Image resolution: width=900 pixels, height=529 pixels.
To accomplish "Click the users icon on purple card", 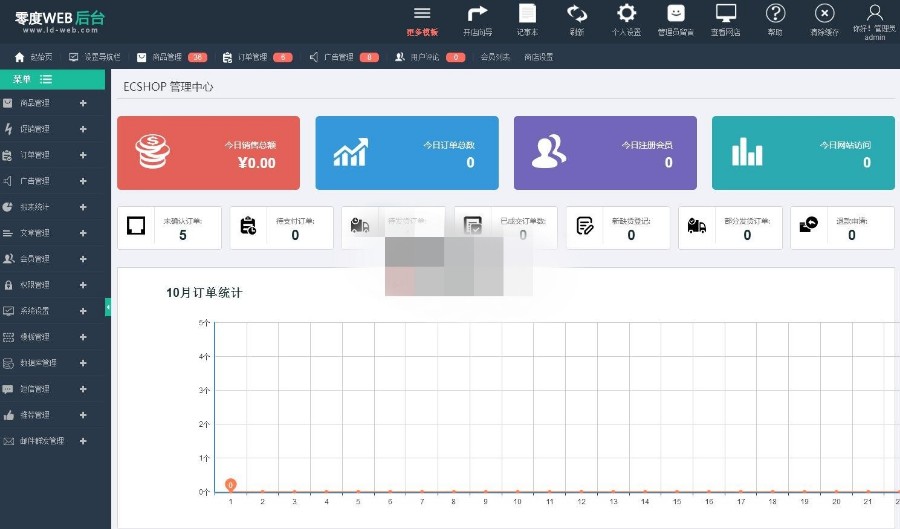I will point(549,151).
